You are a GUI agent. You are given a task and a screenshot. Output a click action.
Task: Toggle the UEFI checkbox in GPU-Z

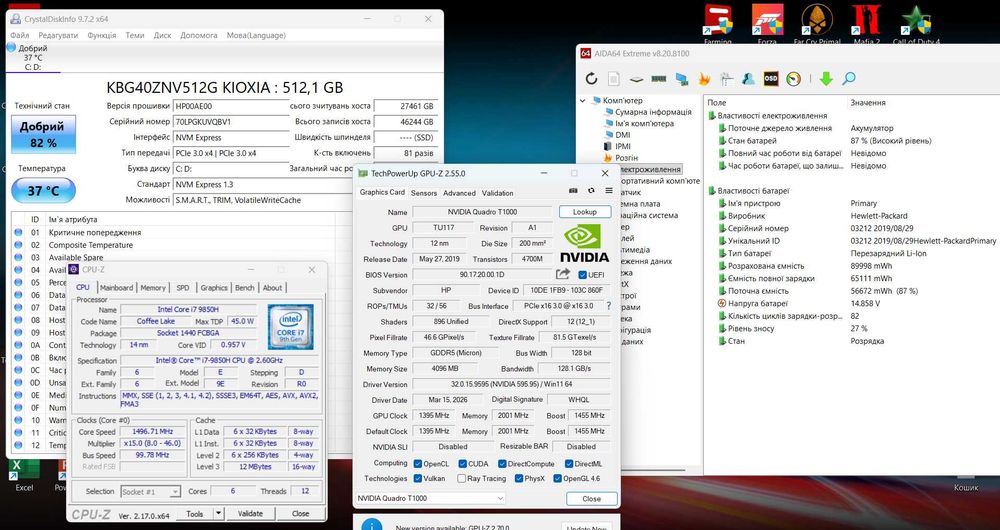(x=582, y=275)
